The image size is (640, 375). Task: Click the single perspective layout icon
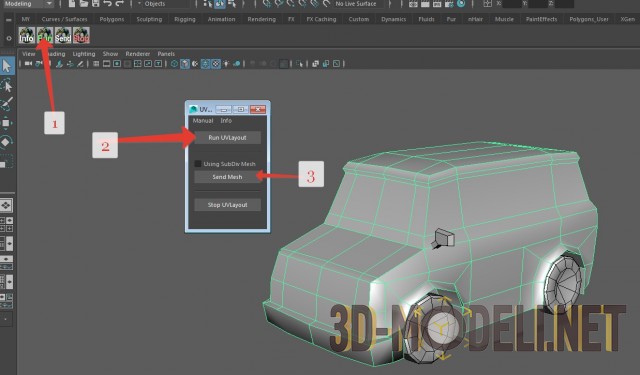[6, 205]
